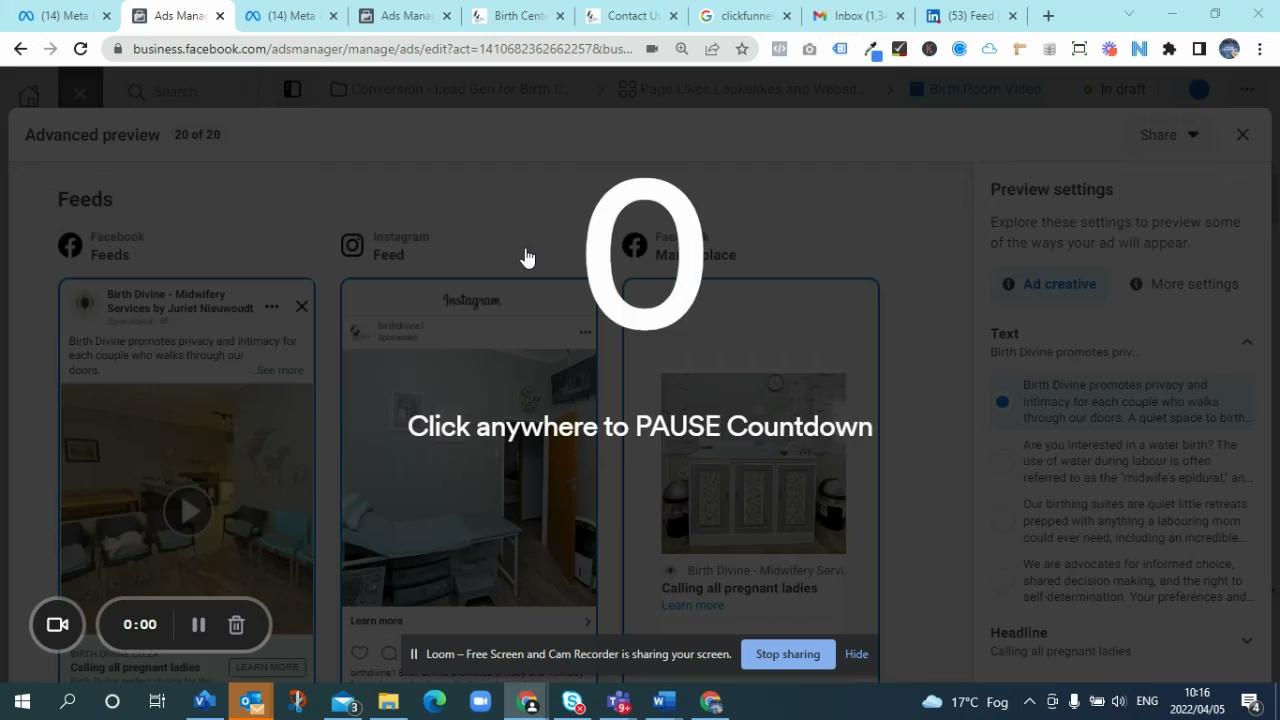Go back to the previous page
Viewport: 1280px width, 720px height.
pos(20,49)
